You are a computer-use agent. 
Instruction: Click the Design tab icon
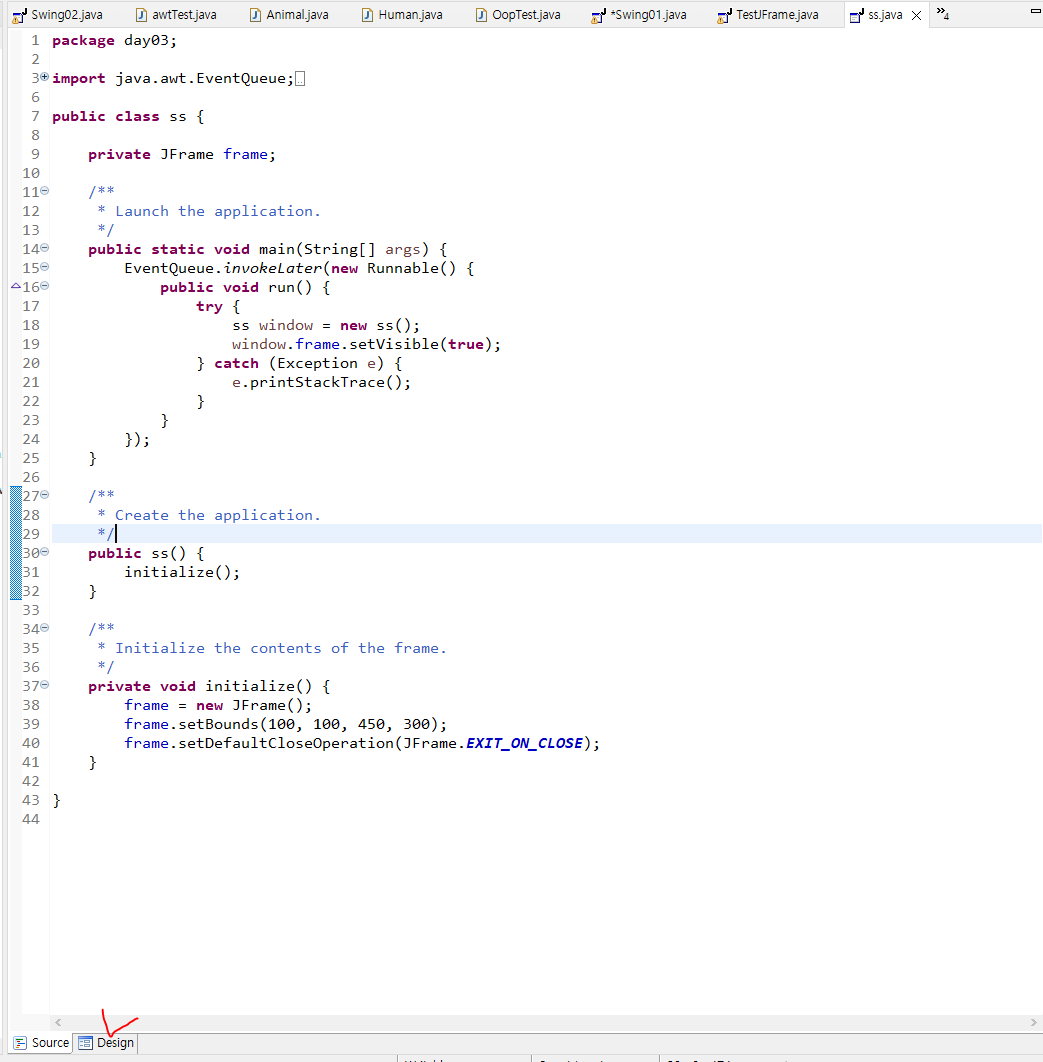[x=85, y=1043]
